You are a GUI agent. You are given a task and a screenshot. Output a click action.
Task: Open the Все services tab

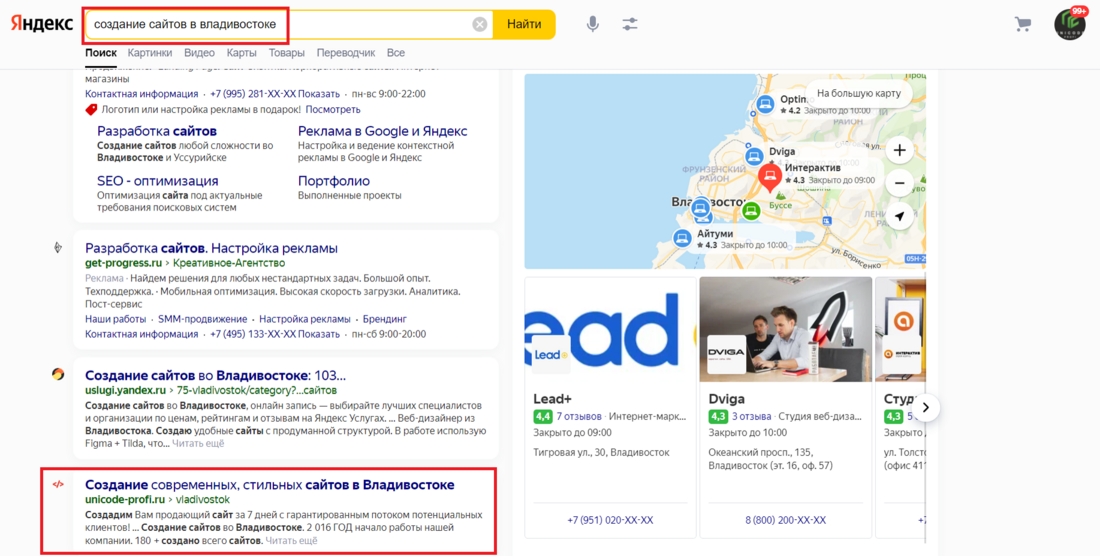396,53
